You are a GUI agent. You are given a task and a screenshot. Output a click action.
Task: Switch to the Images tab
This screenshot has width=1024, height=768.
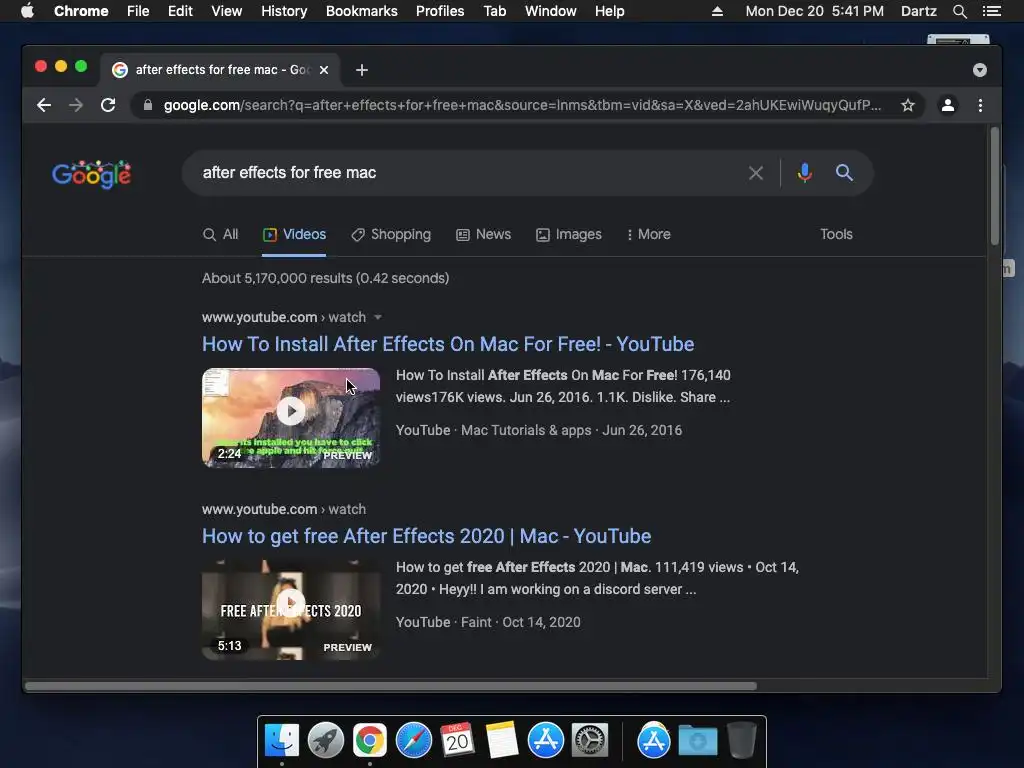(x=569, y=234)
